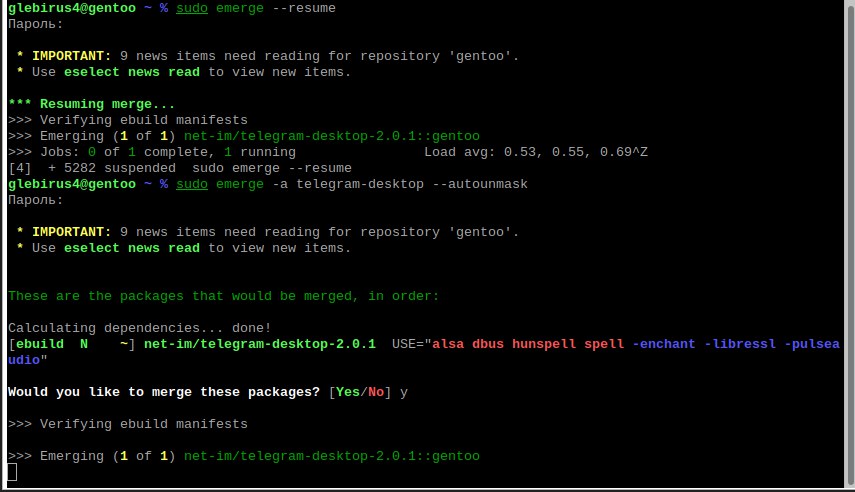Click the 'Load avg: 0.53, 0.55, 0.69^Z' text

[x=536, y=152]
